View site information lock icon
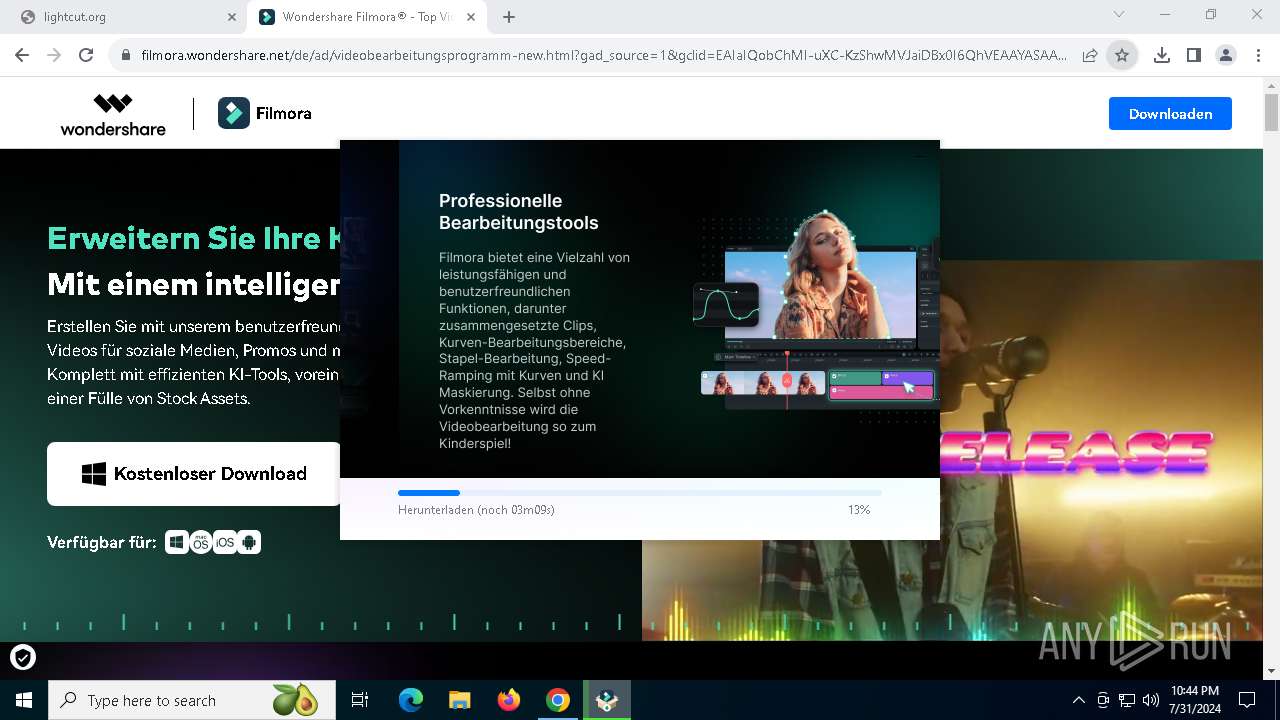The height and width of the screenshot is (720, 1280). pyautogui.click(x=126, y=56)
